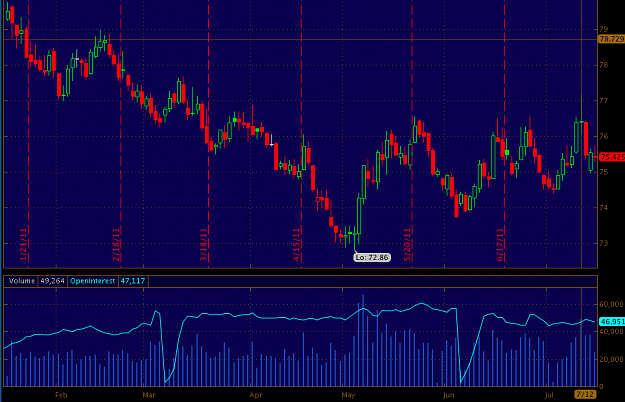The width and height of the screenshot is (625, 402).
Task: Select the OpenInterest study label
Action: [x=92, y=281]
